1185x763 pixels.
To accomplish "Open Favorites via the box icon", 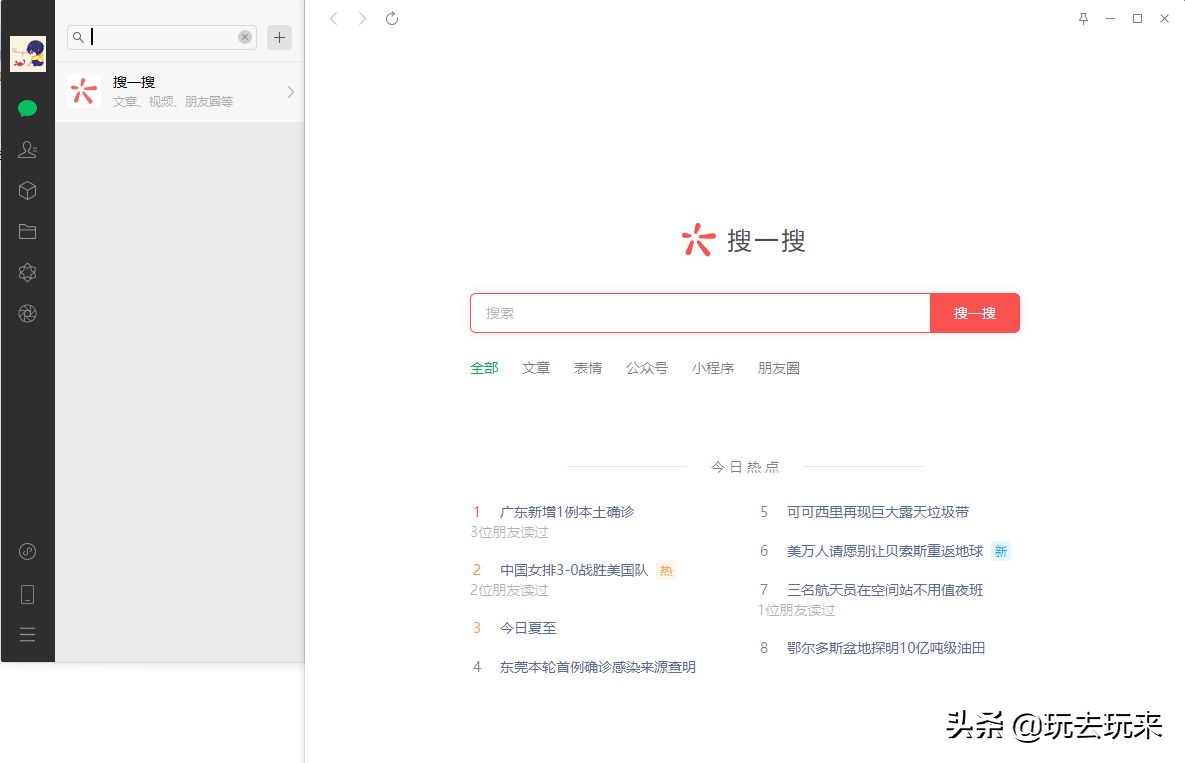I will click(x=27, y=190).
